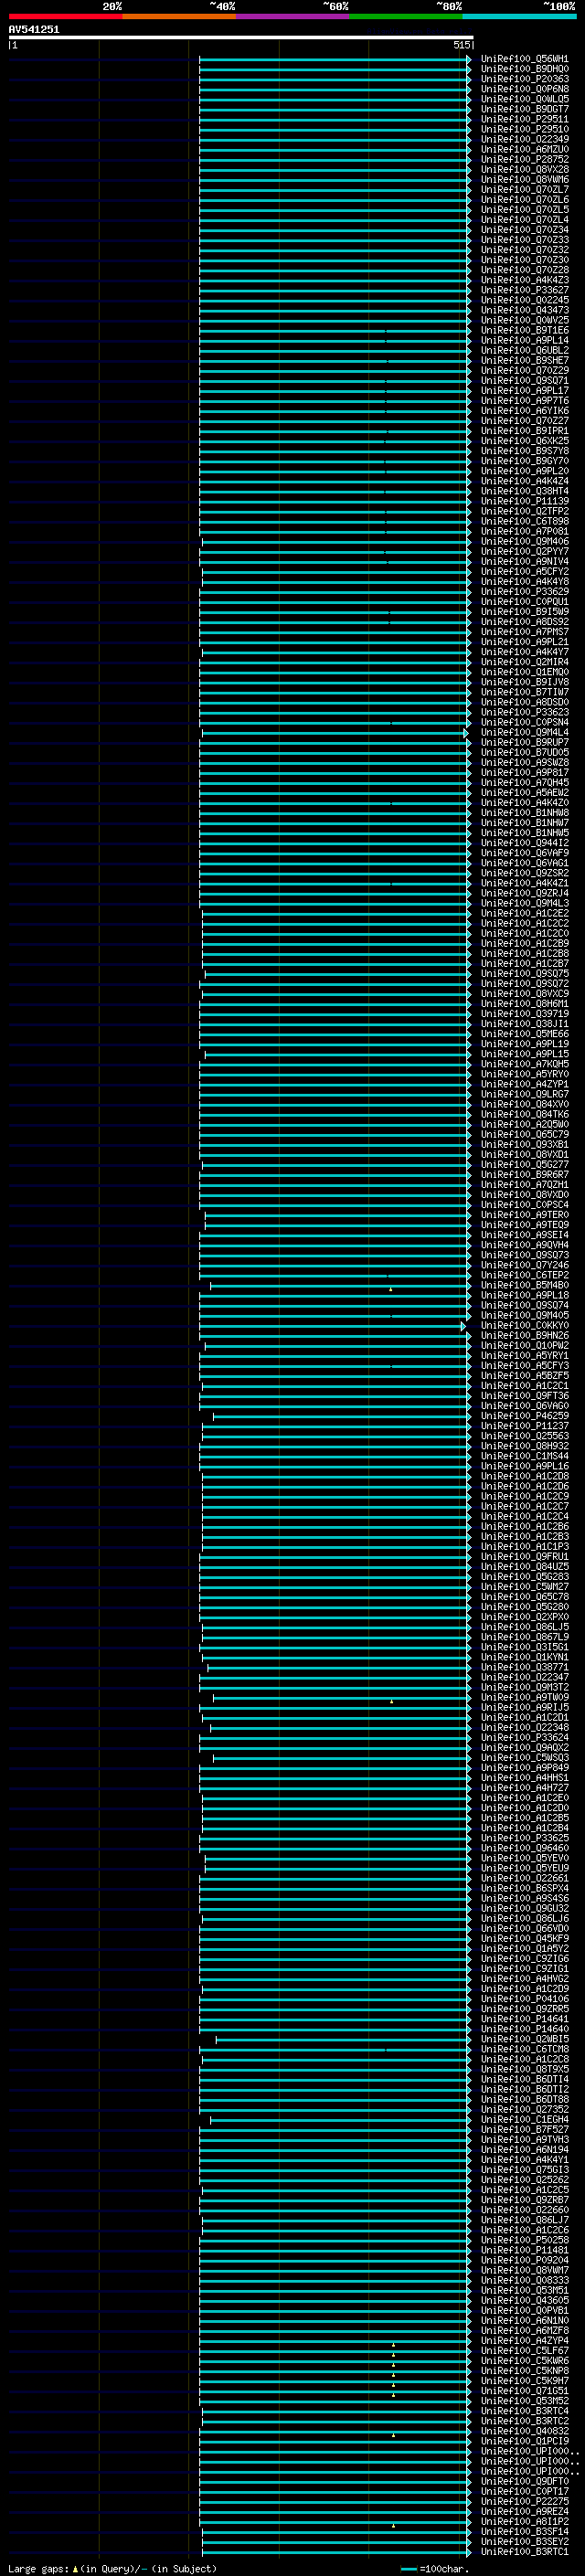Click the query end position 515
Viewport: 585px width, 2576px height.
[x=461, y=45]
